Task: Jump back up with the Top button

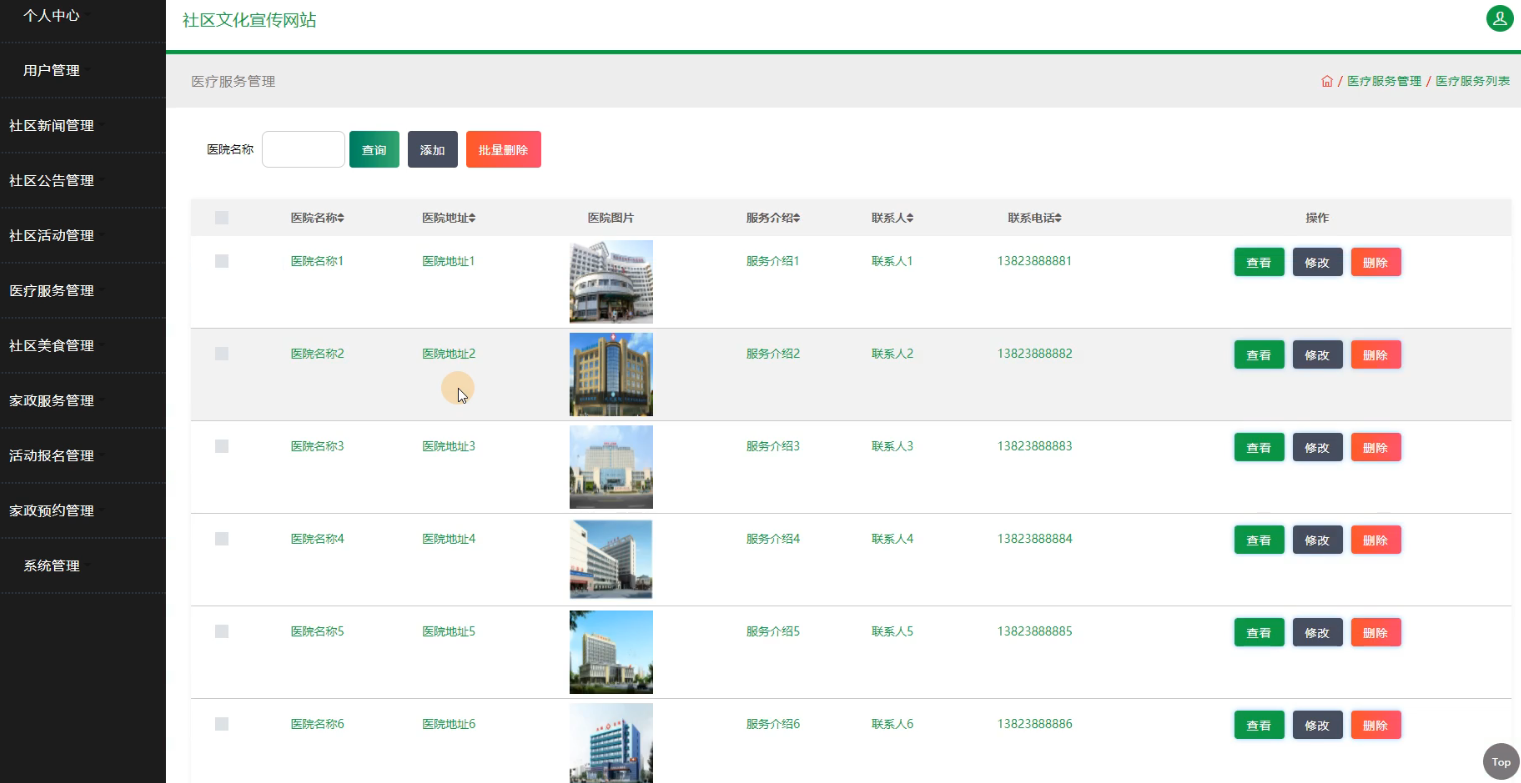Action: click(1501, 761)
